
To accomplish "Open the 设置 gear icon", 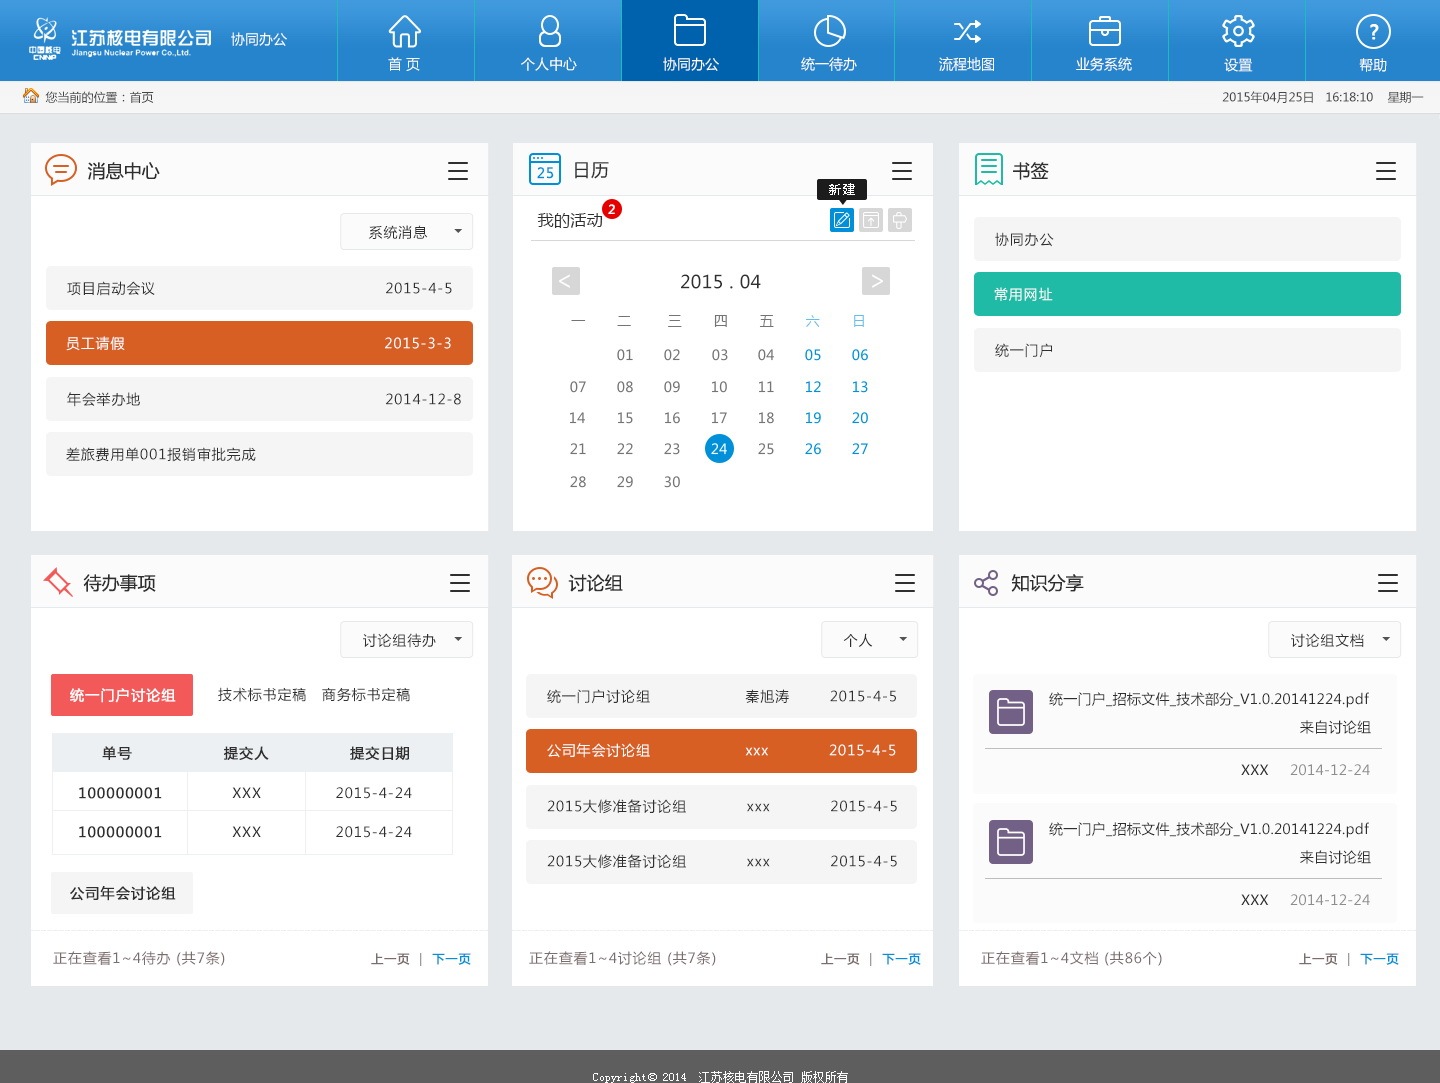I will point(1238,40).
